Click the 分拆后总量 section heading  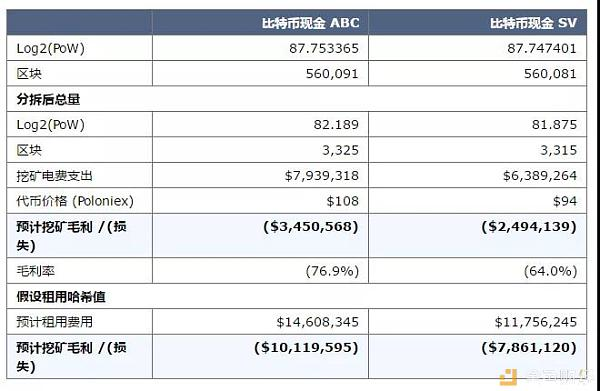[x=48, y=99]
